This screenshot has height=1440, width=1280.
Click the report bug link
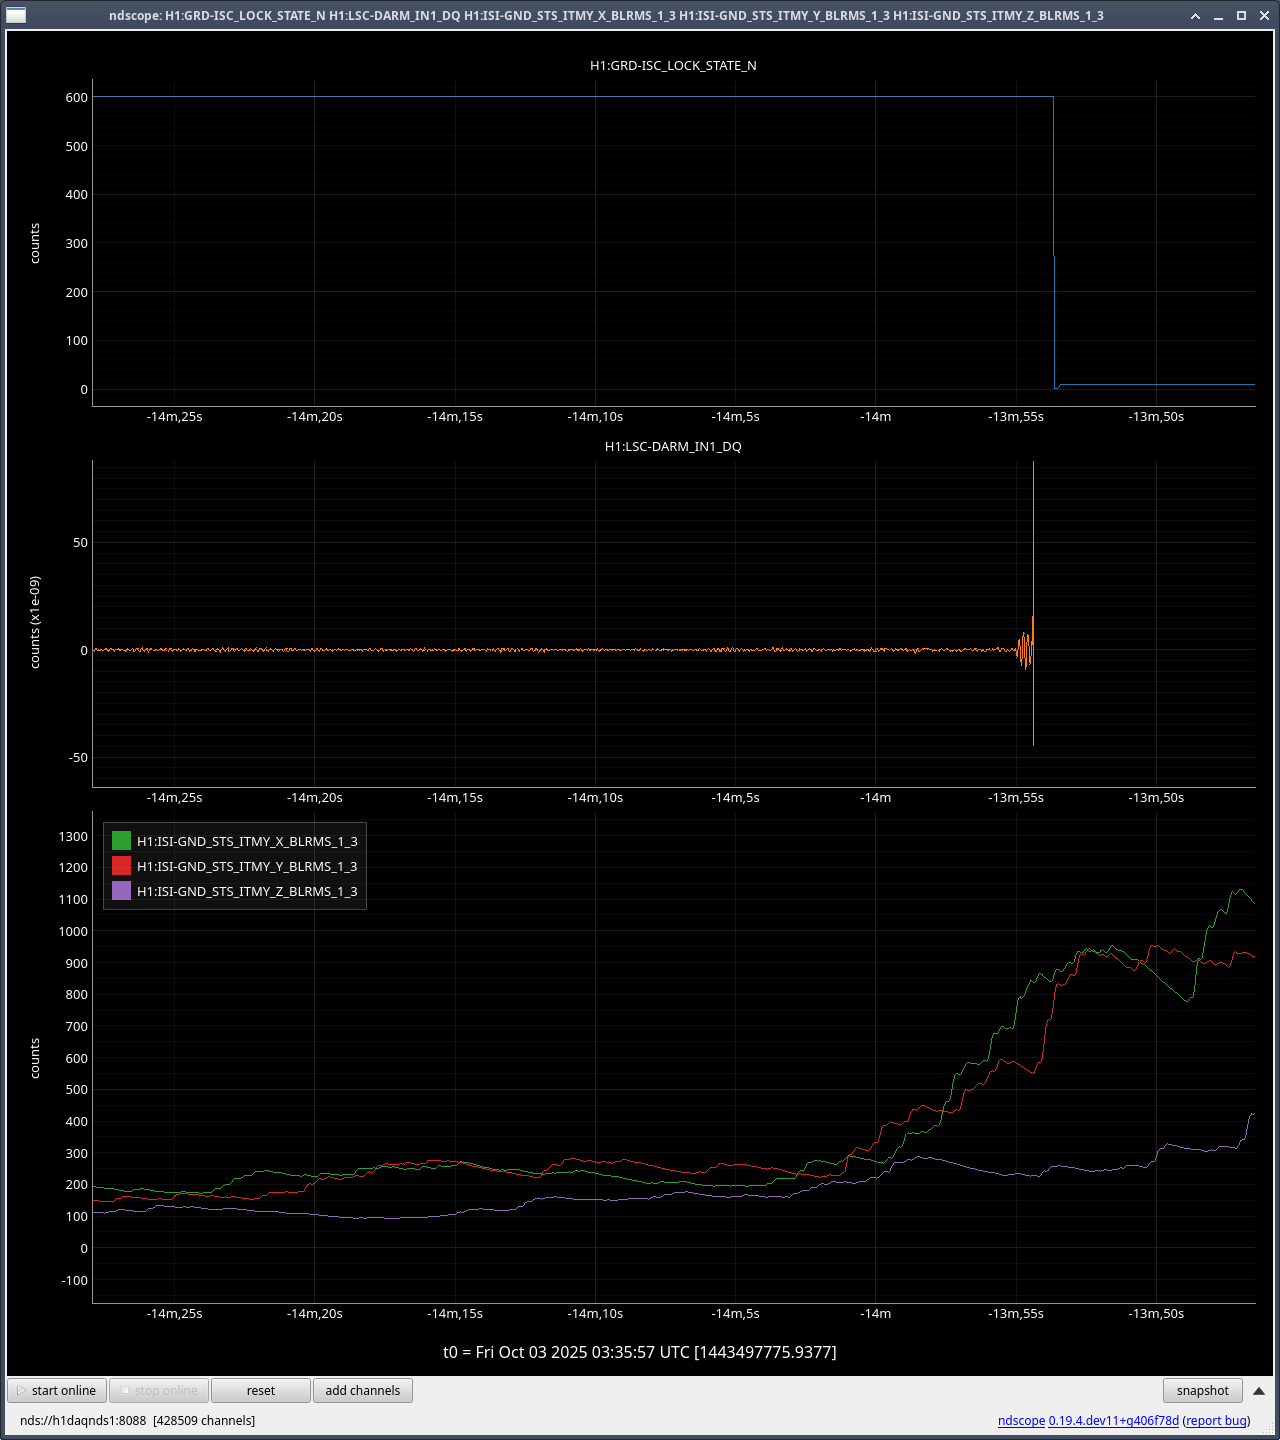(1216, 1420)
